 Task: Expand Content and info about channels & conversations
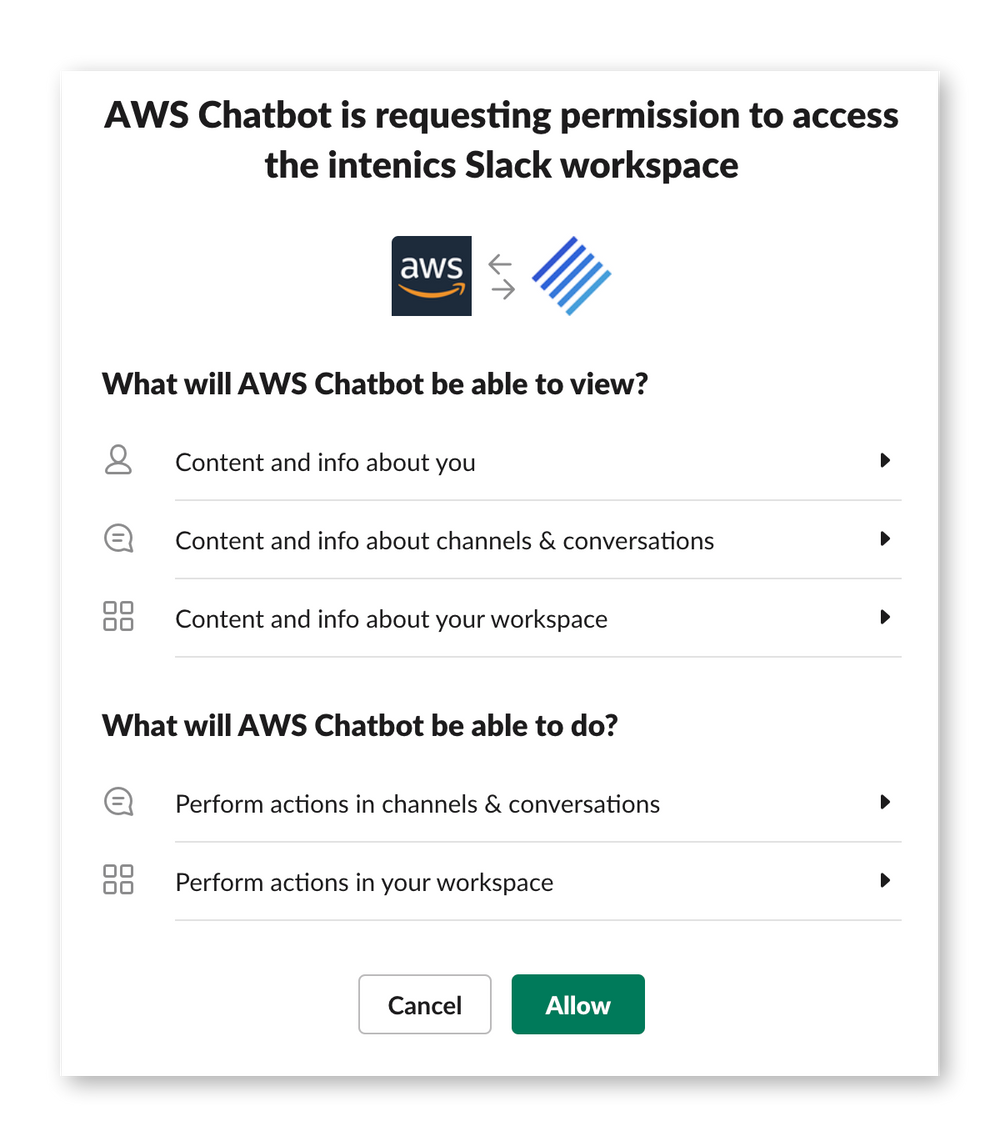(x=885, y=538)
